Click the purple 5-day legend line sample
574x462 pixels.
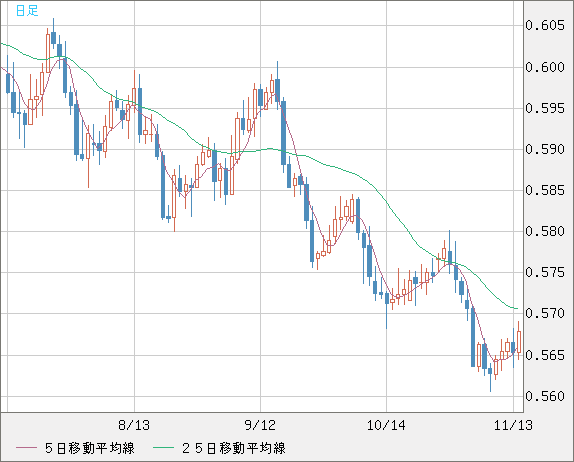26,448
